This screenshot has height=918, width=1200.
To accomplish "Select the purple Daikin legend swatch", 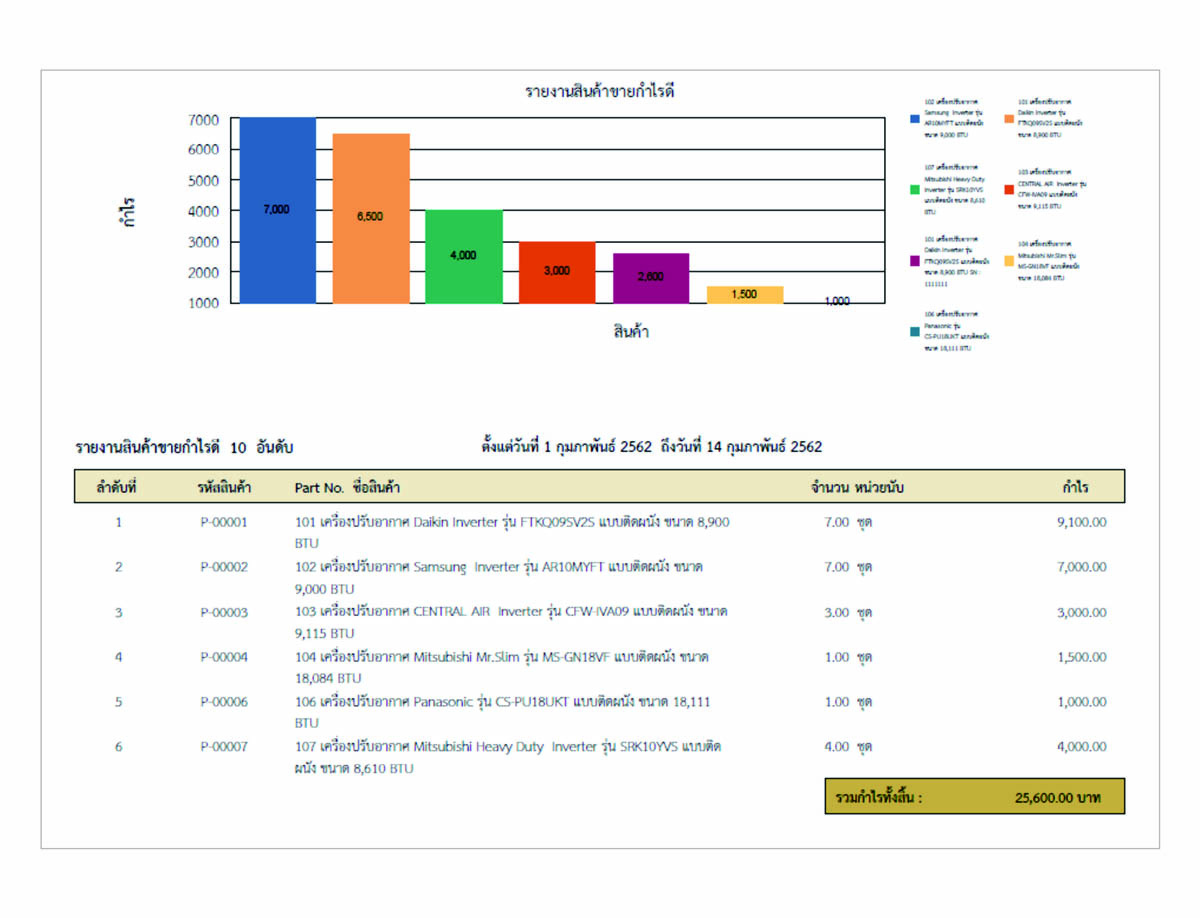I will tap(915, 260).
